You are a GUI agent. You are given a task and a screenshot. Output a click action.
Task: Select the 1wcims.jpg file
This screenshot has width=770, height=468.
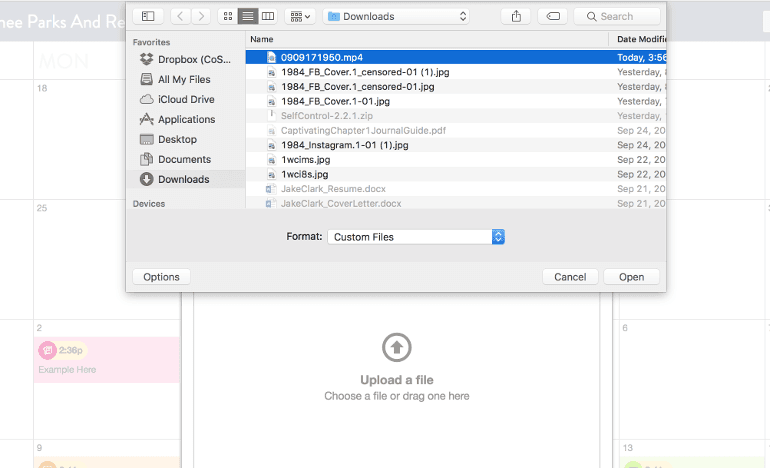click(x=304, y=159)
